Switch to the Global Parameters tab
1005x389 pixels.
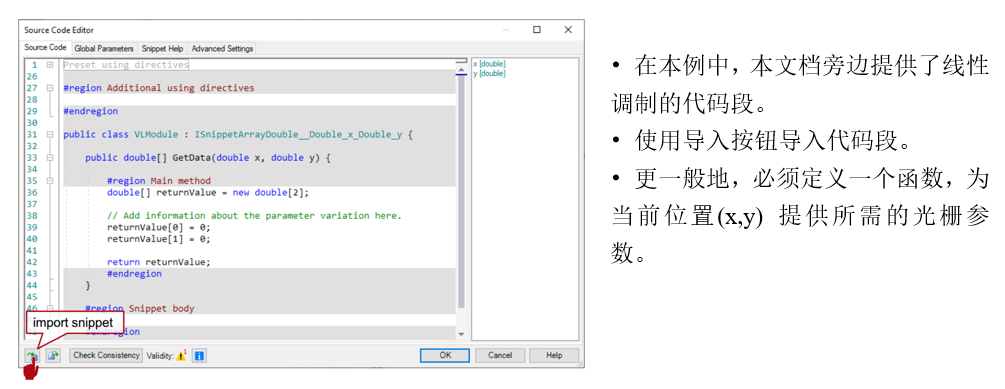(x=104, y=49)
